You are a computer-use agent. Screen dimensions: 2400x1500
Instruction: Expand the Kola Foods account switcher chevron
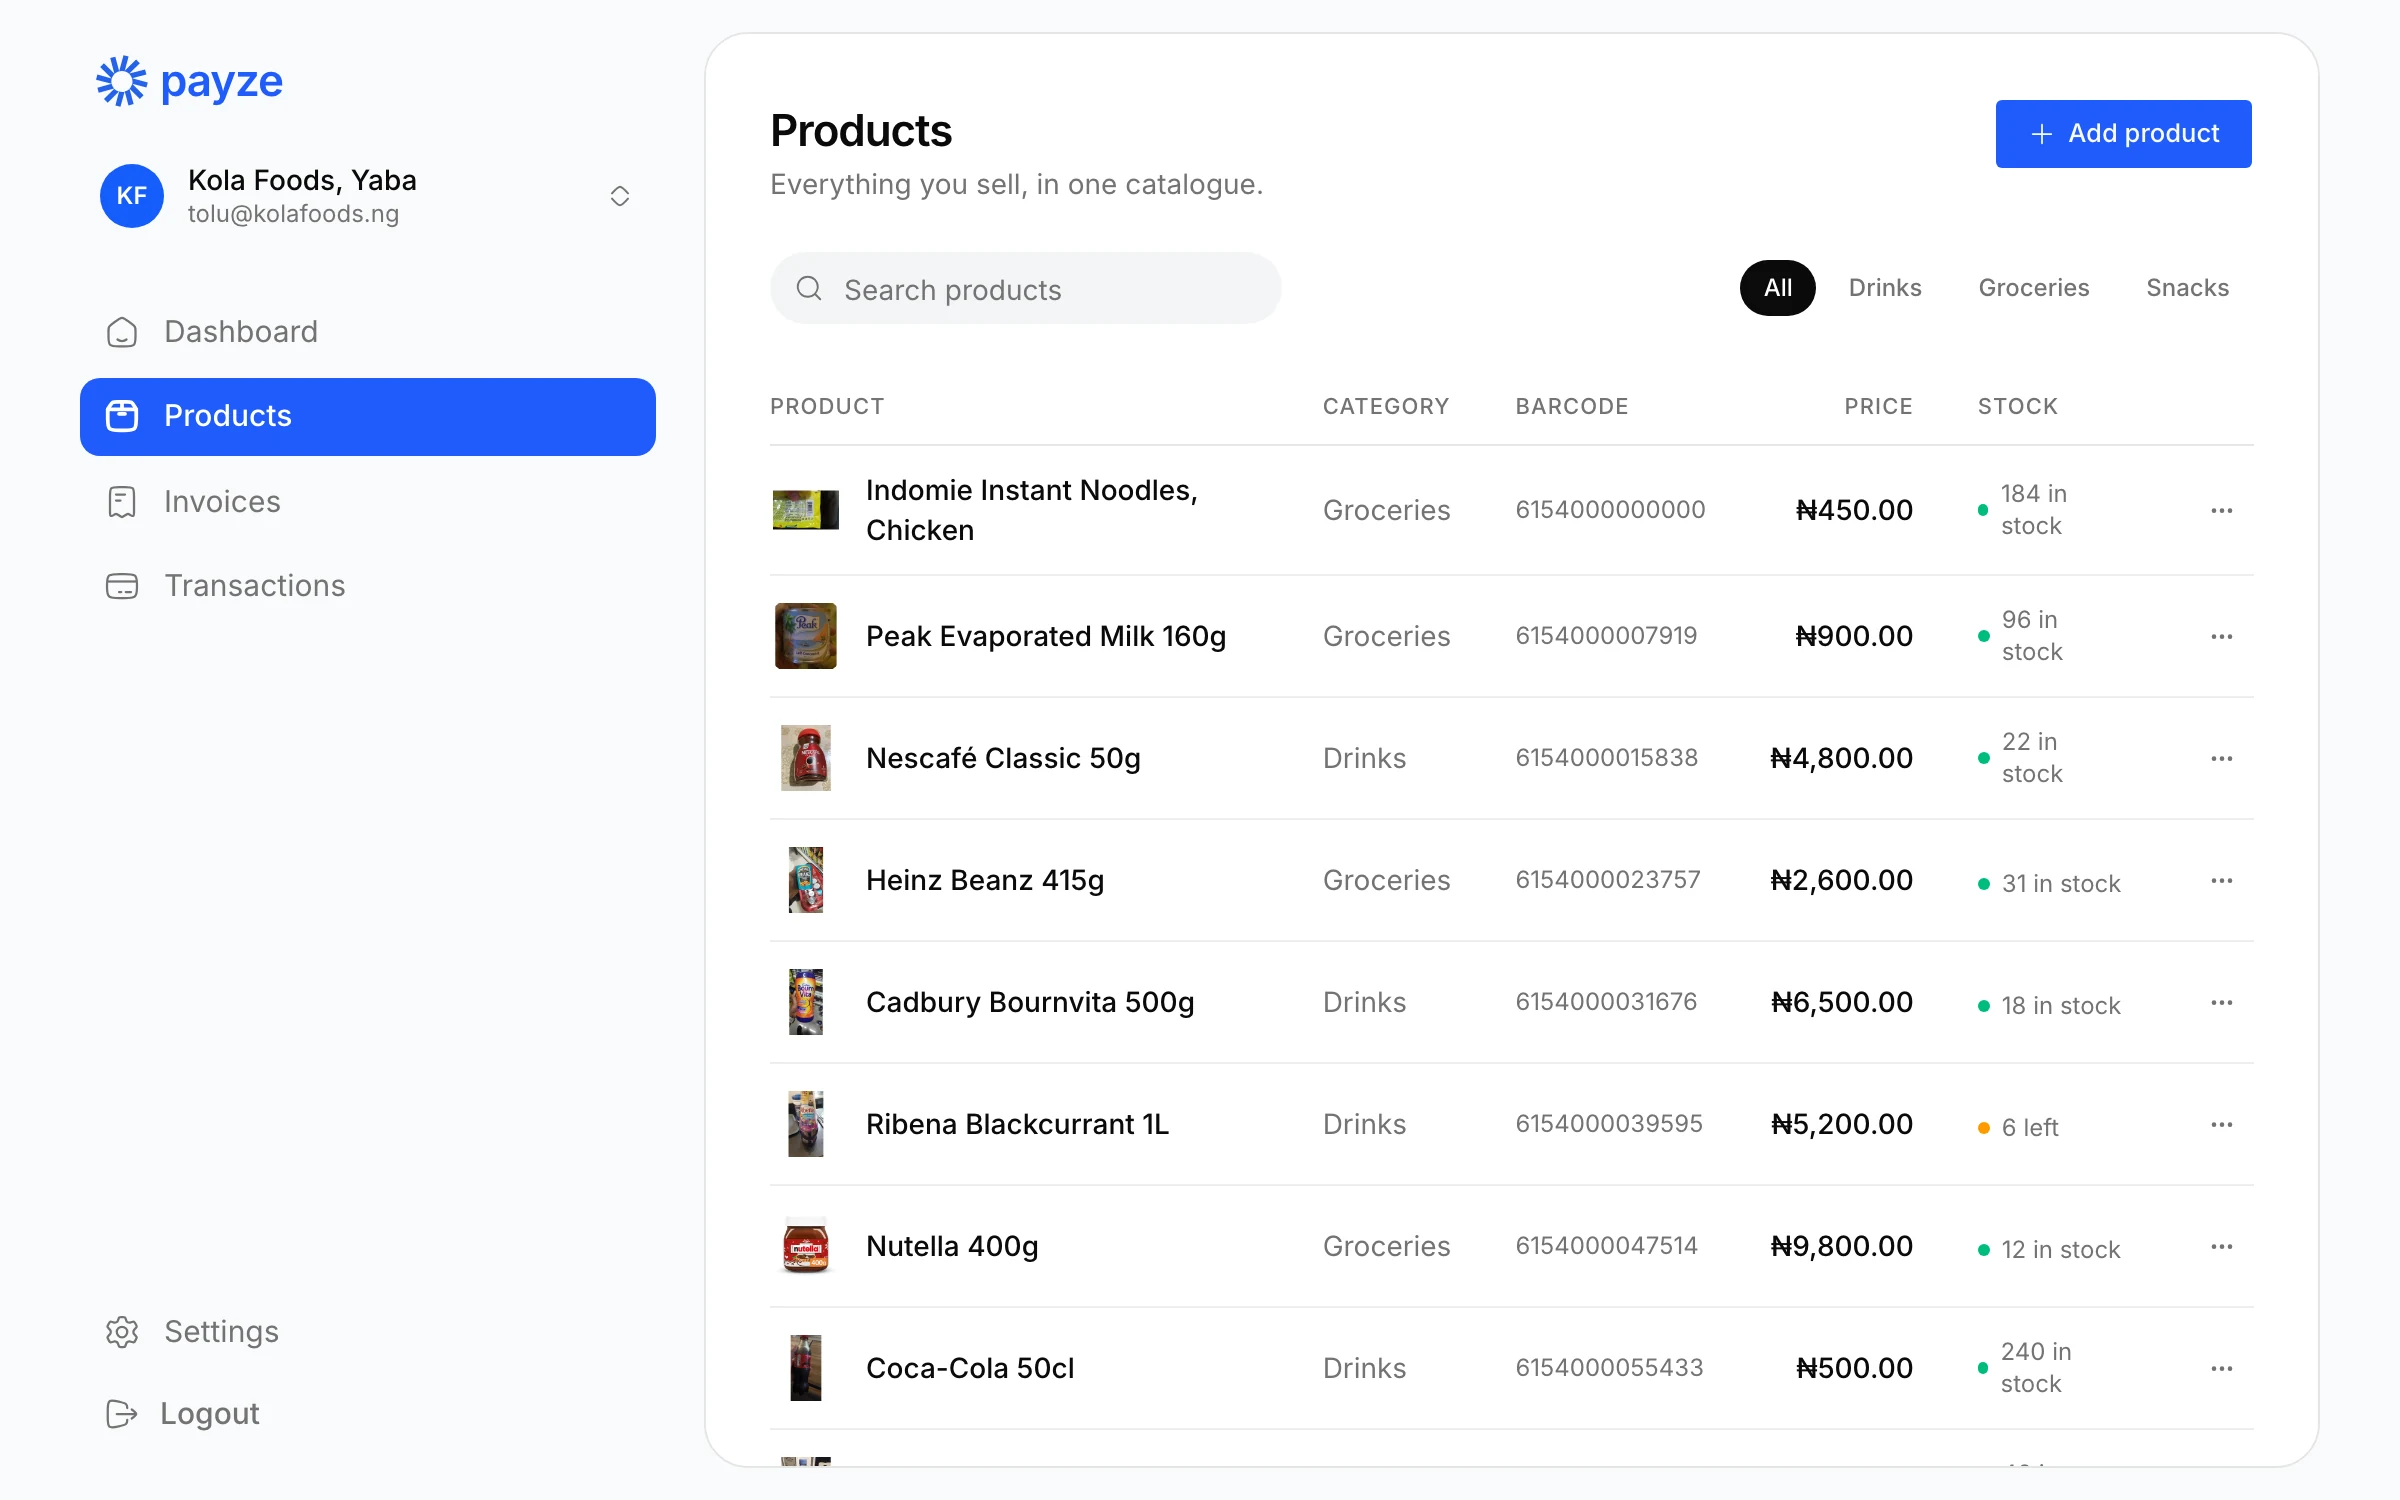(620, 196)
